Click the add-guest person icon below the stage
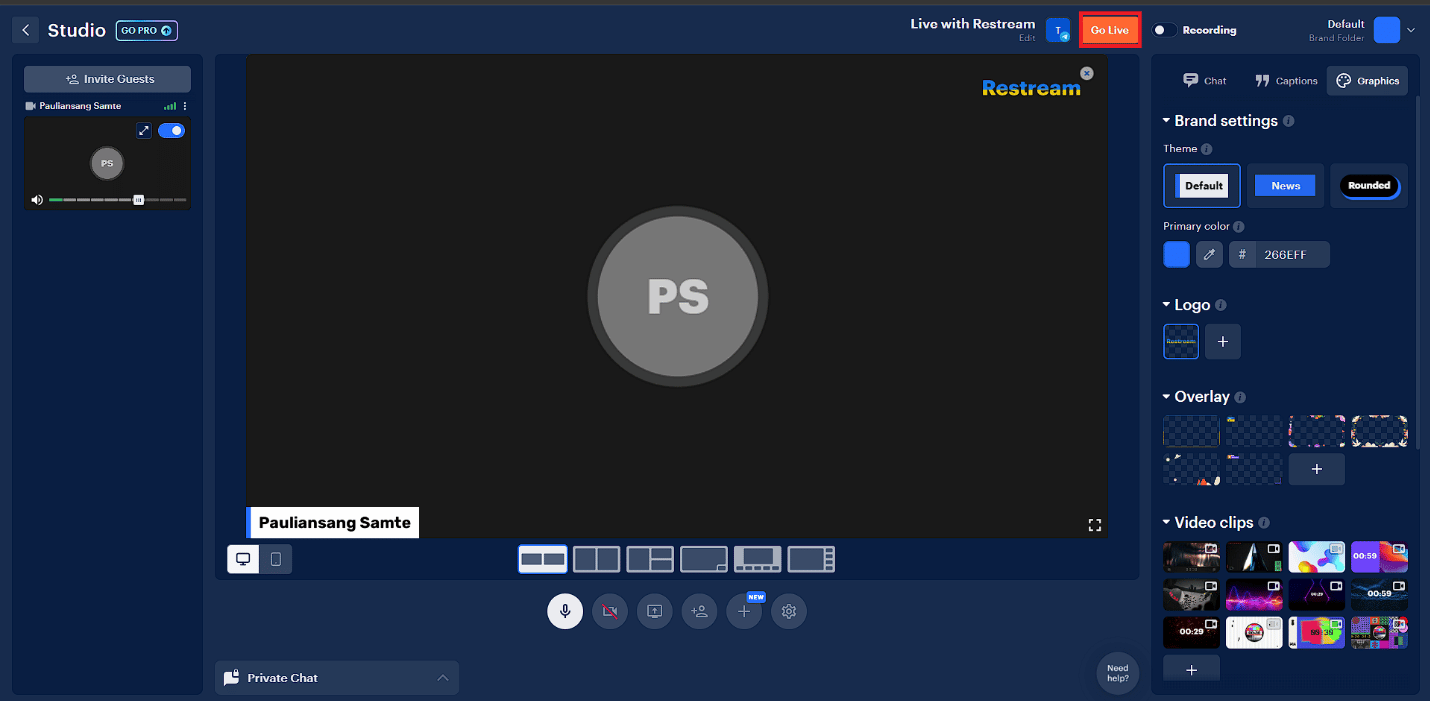The image size is (1430, 701). coord(700,611)
